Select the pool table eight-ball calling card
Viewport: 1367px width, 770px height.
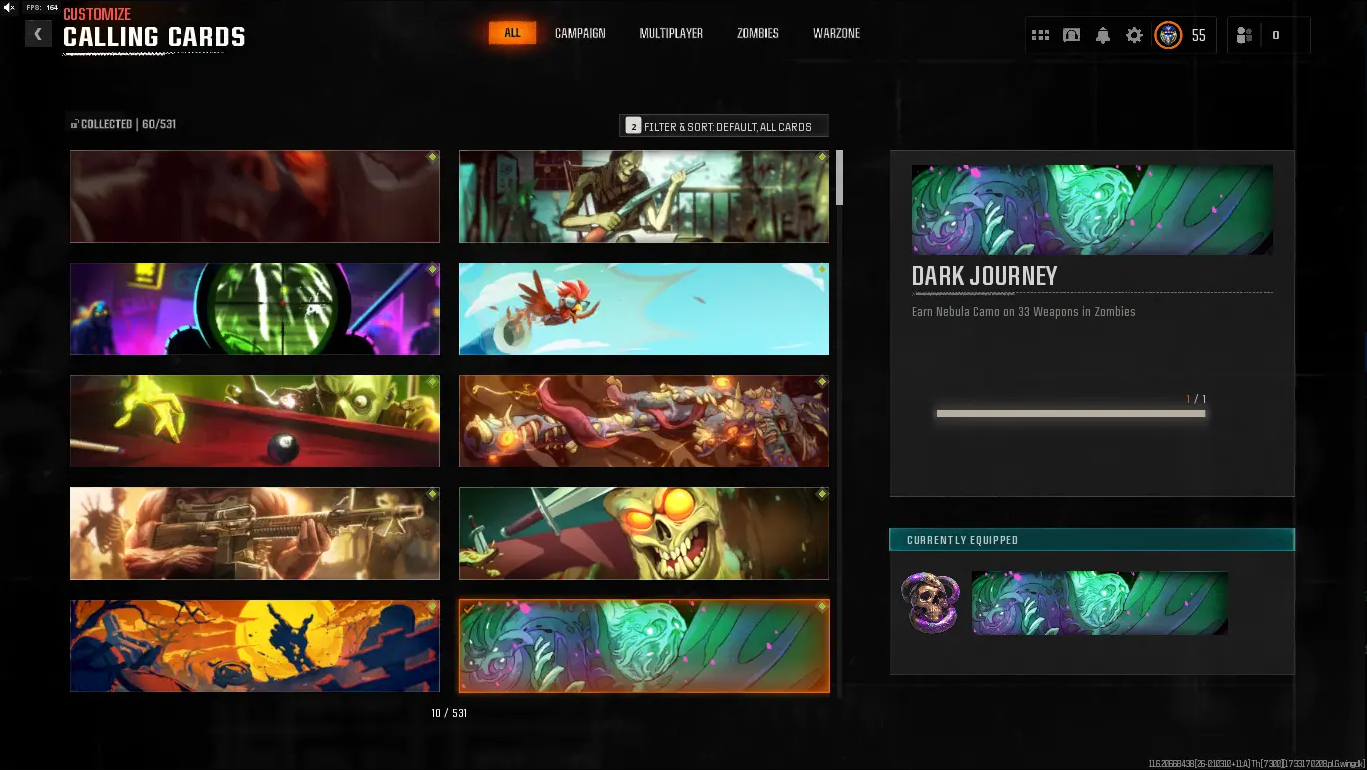[255, 421]
